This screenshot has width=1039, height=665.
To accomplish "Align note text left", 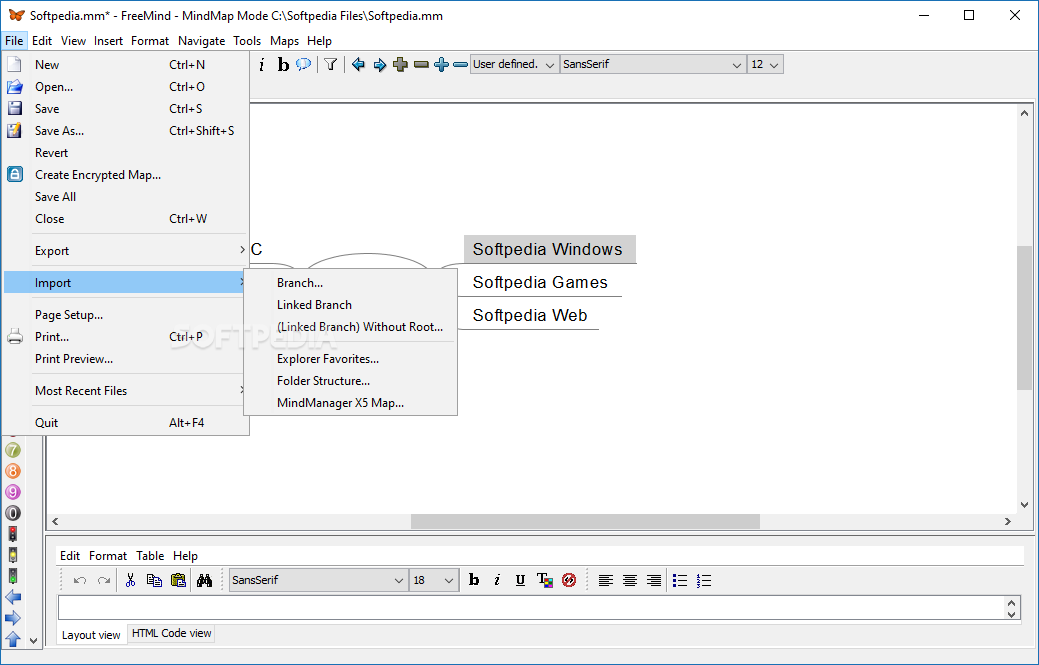I will click(606, 580).
